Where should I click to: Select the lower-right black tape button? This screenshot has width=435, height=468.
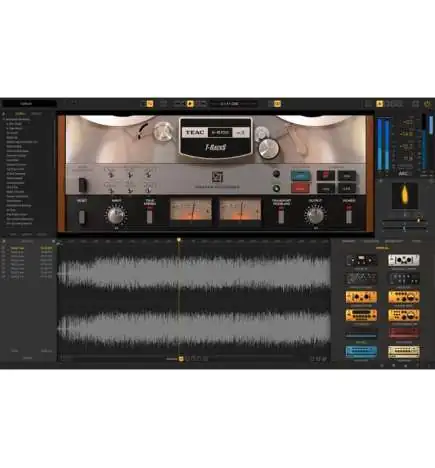click(347, 188)
